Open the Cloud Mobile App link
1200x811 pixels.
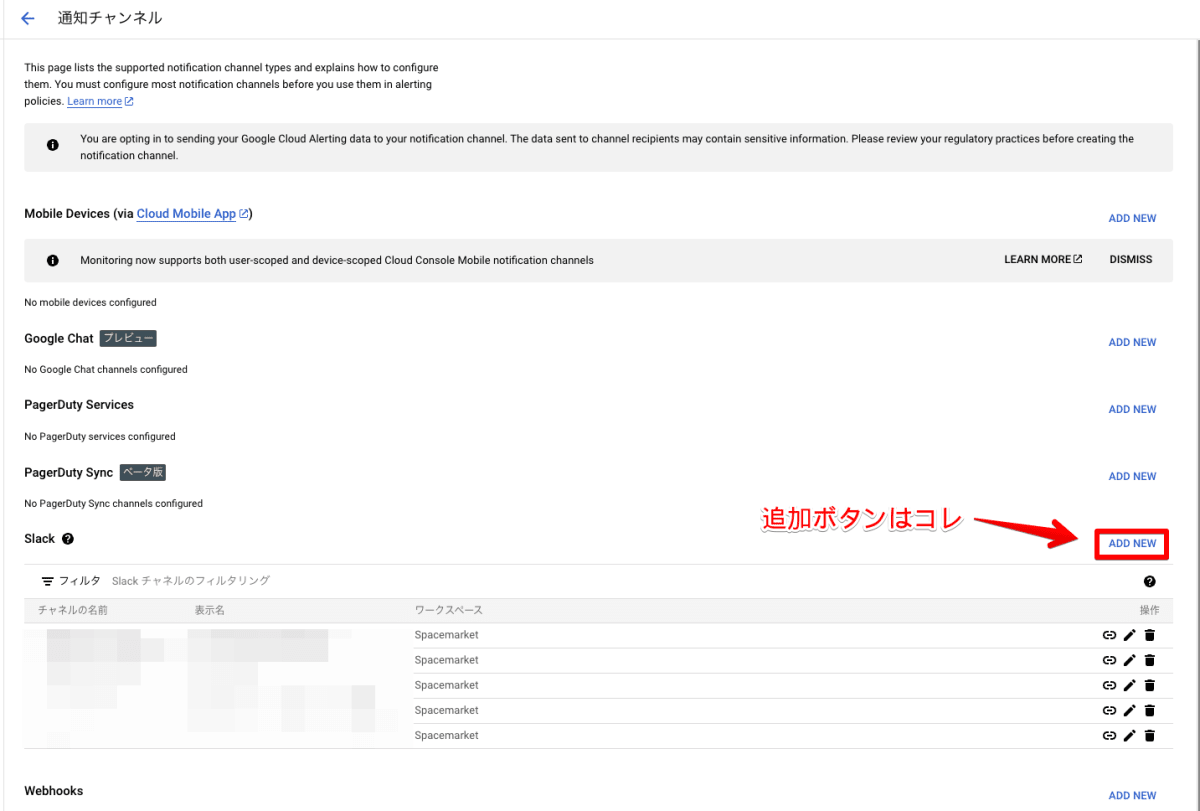[193, 214]
